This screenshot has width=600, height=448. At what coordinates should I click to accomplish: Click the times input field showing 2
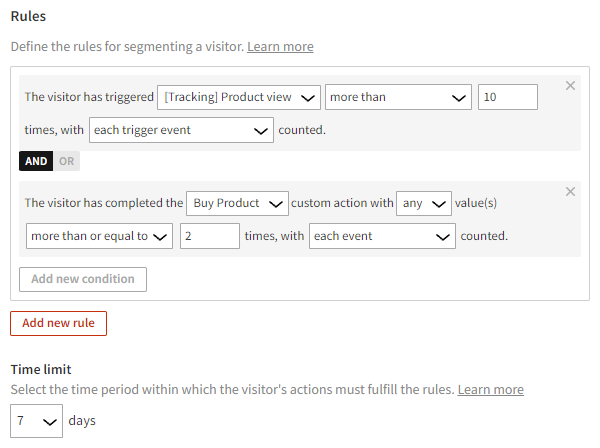tap(210, 236)
